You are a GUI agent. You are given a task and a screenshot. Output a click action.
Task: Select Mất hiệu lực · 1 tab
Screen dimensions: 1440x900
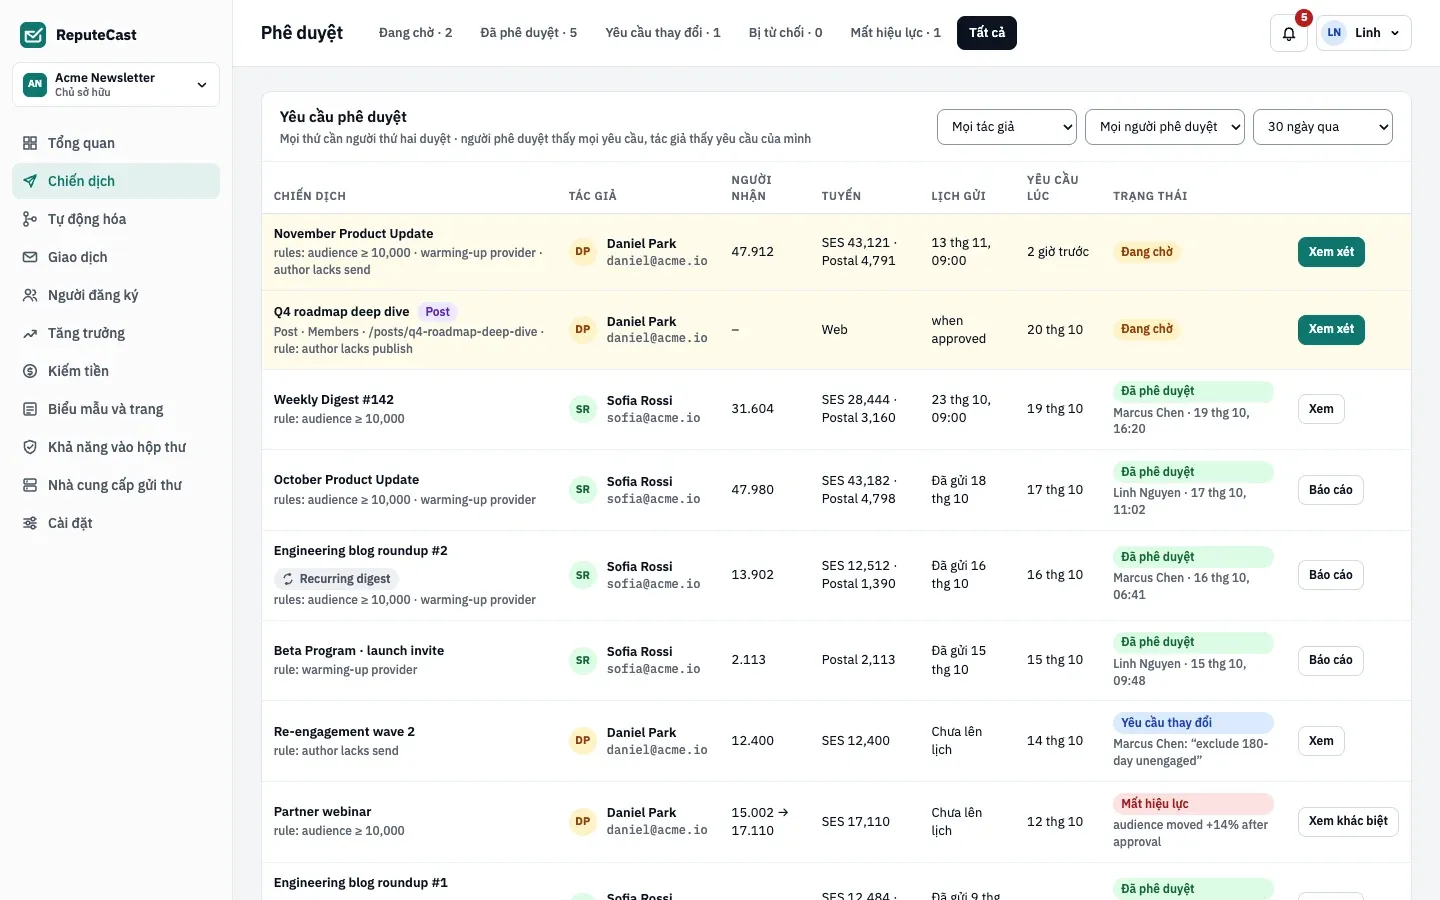896,33
